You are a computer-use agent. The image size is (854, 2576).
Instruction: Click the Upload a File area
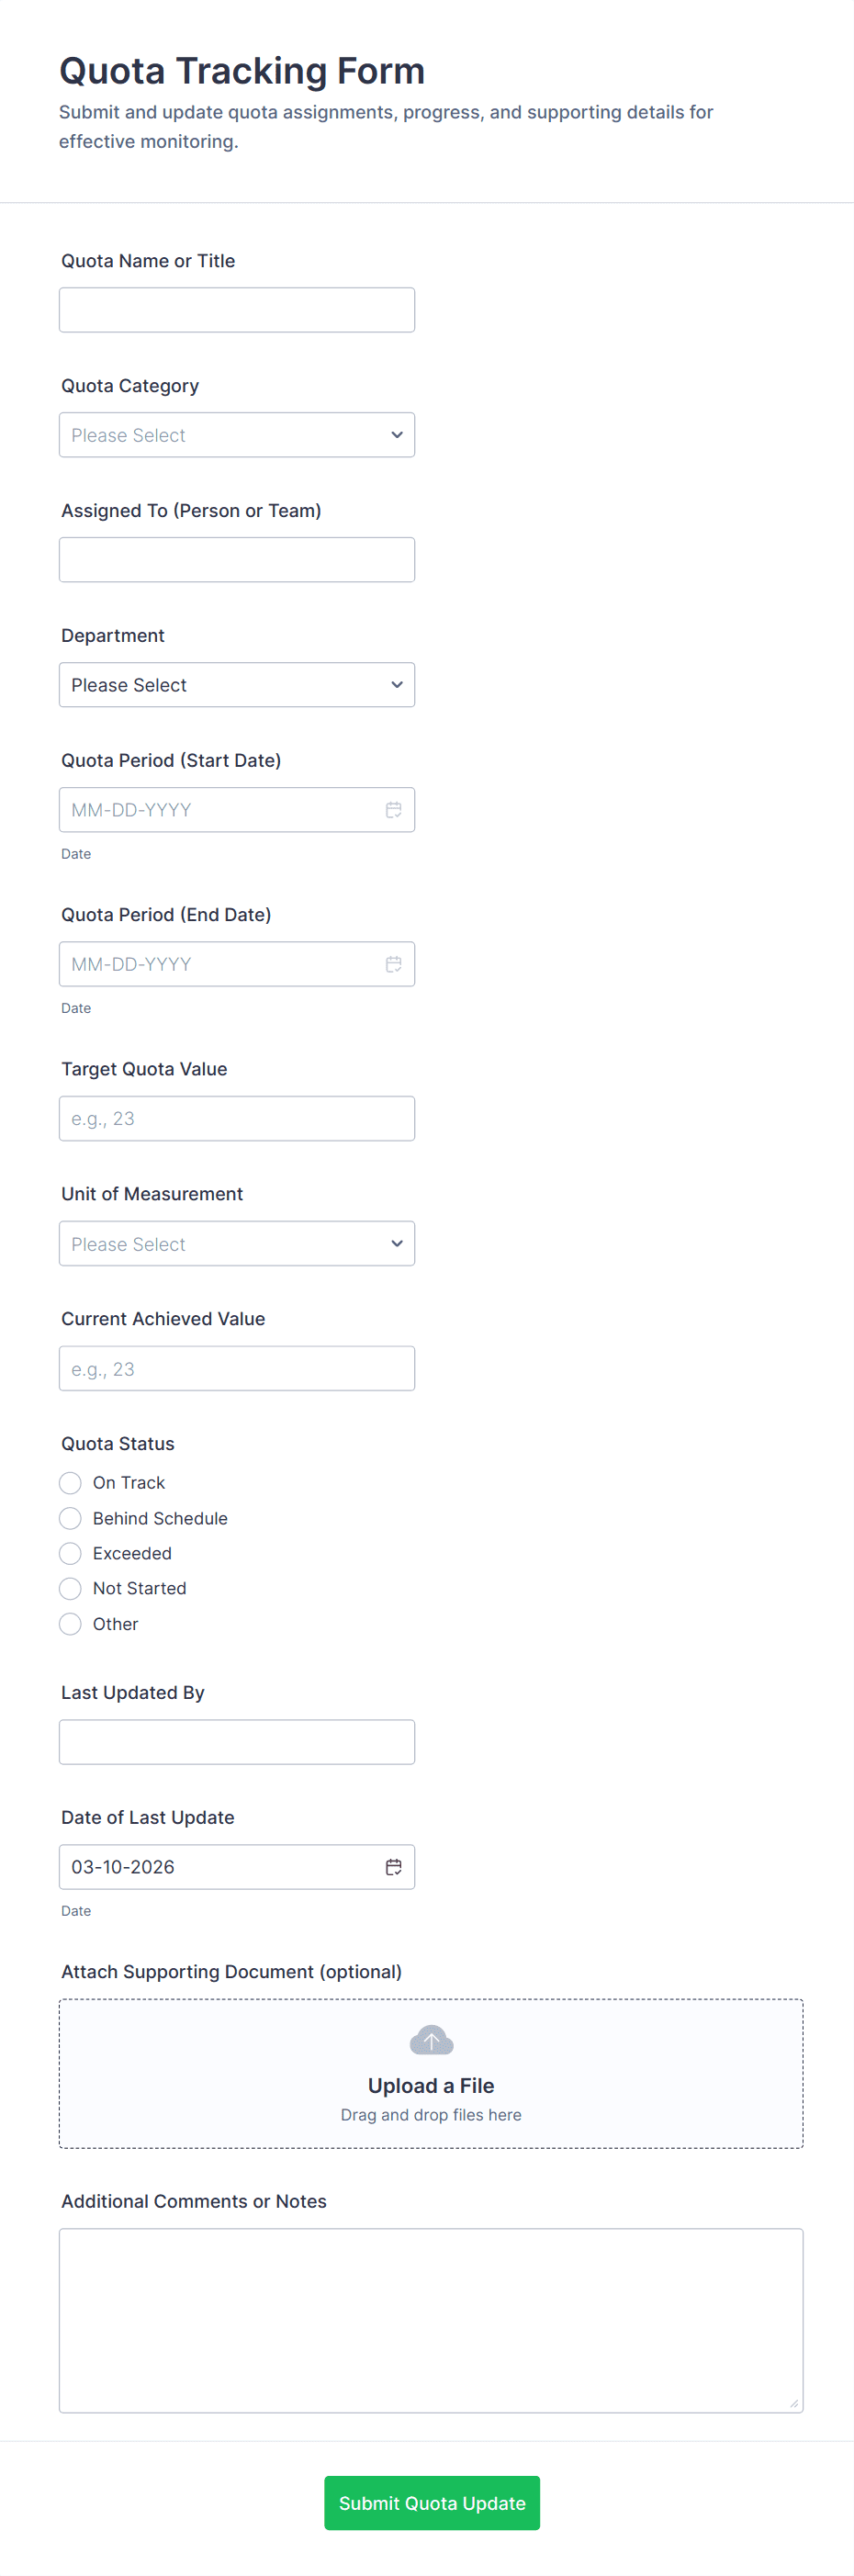pyautogui.click(x=431, y=2086)
